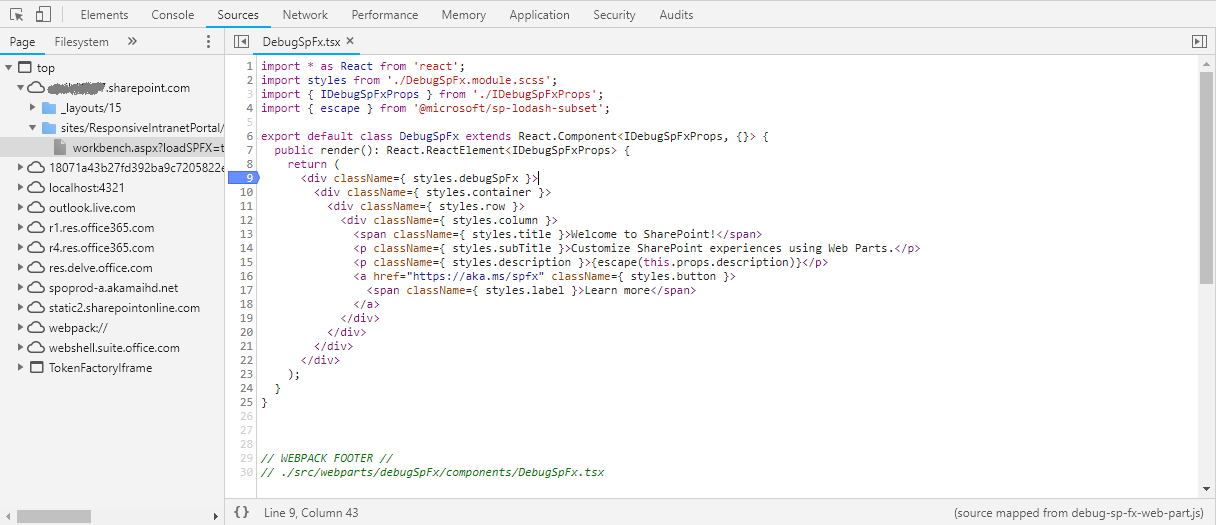This screenshot has height=525, width=1216.
Task: Hide the navigator pane with sidebar icon
Action: (240, 42)
